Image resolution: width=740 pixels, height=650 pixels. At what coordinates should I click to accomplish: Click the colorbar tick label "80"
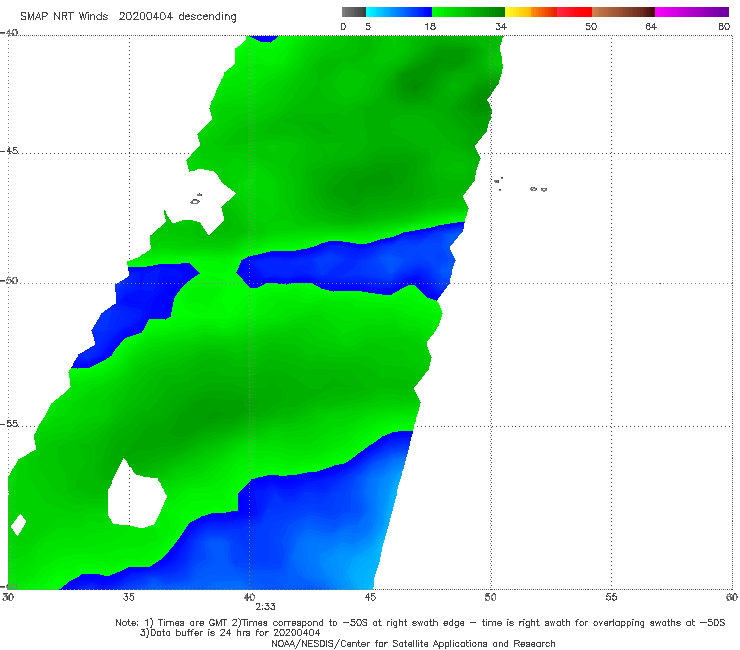(724, 26)
